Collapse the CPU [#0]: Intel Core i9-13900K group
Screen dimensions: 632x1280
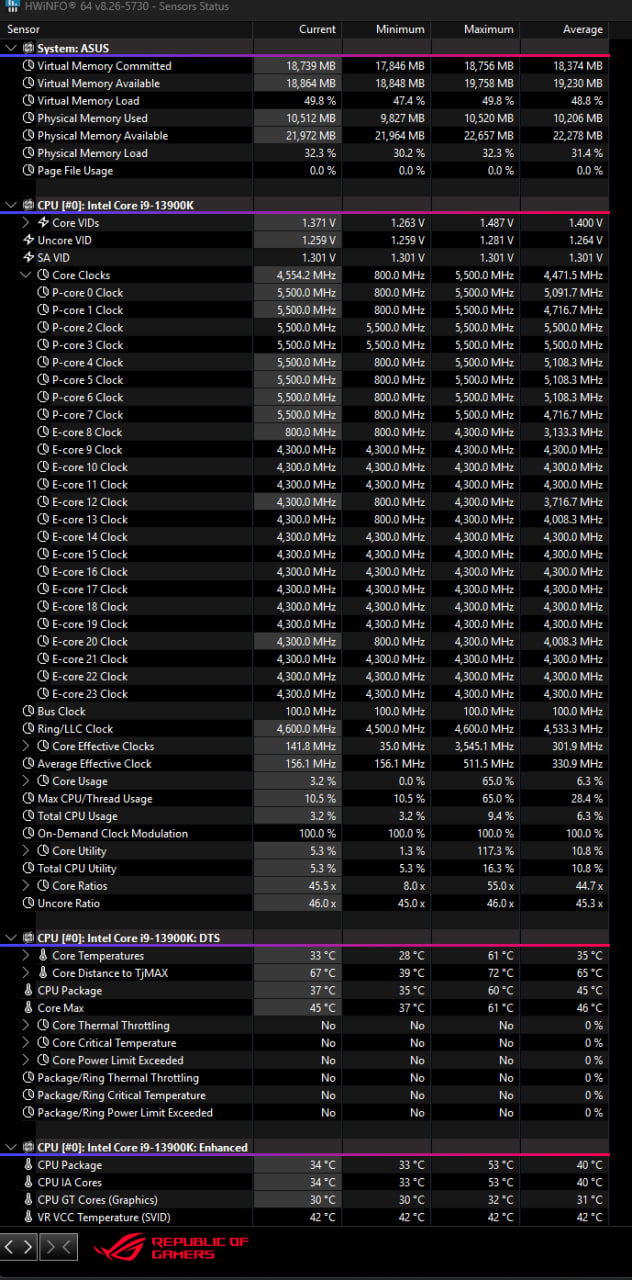coord(11,205)
